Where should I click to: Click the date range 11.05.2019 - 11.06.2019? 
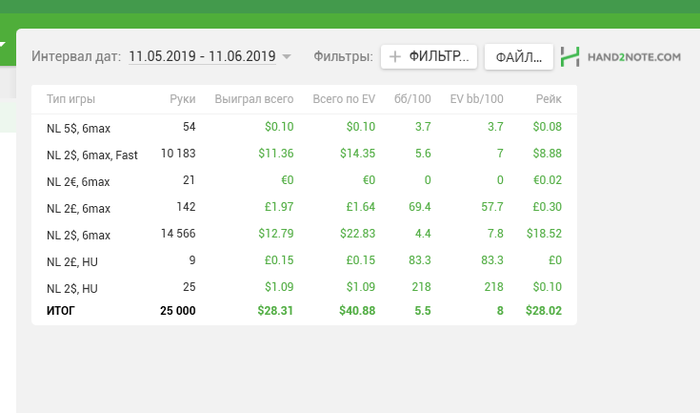(x=202, y=57)
